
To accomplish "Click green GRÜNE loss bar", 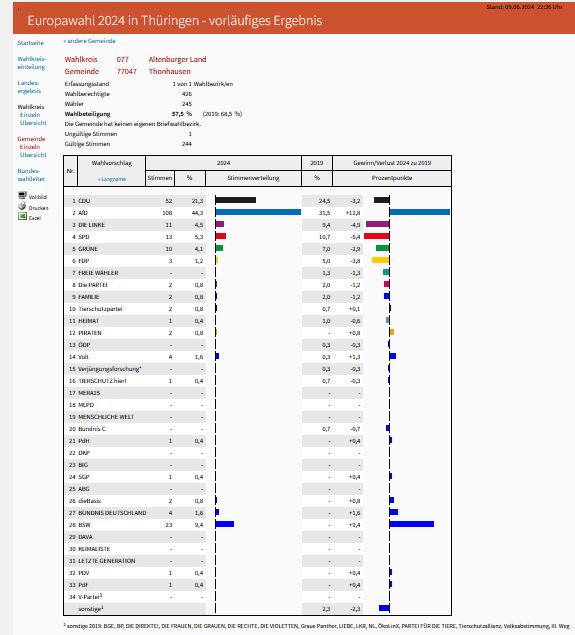I will point(383,248).
